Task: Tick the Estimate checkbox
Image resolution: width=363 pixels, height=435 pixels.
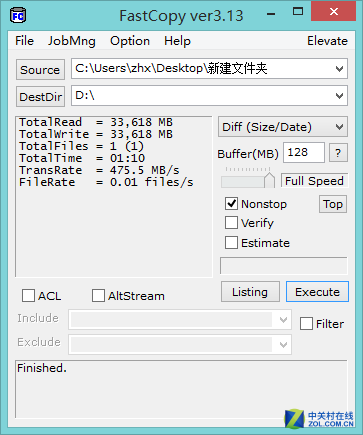Action: 231,243
